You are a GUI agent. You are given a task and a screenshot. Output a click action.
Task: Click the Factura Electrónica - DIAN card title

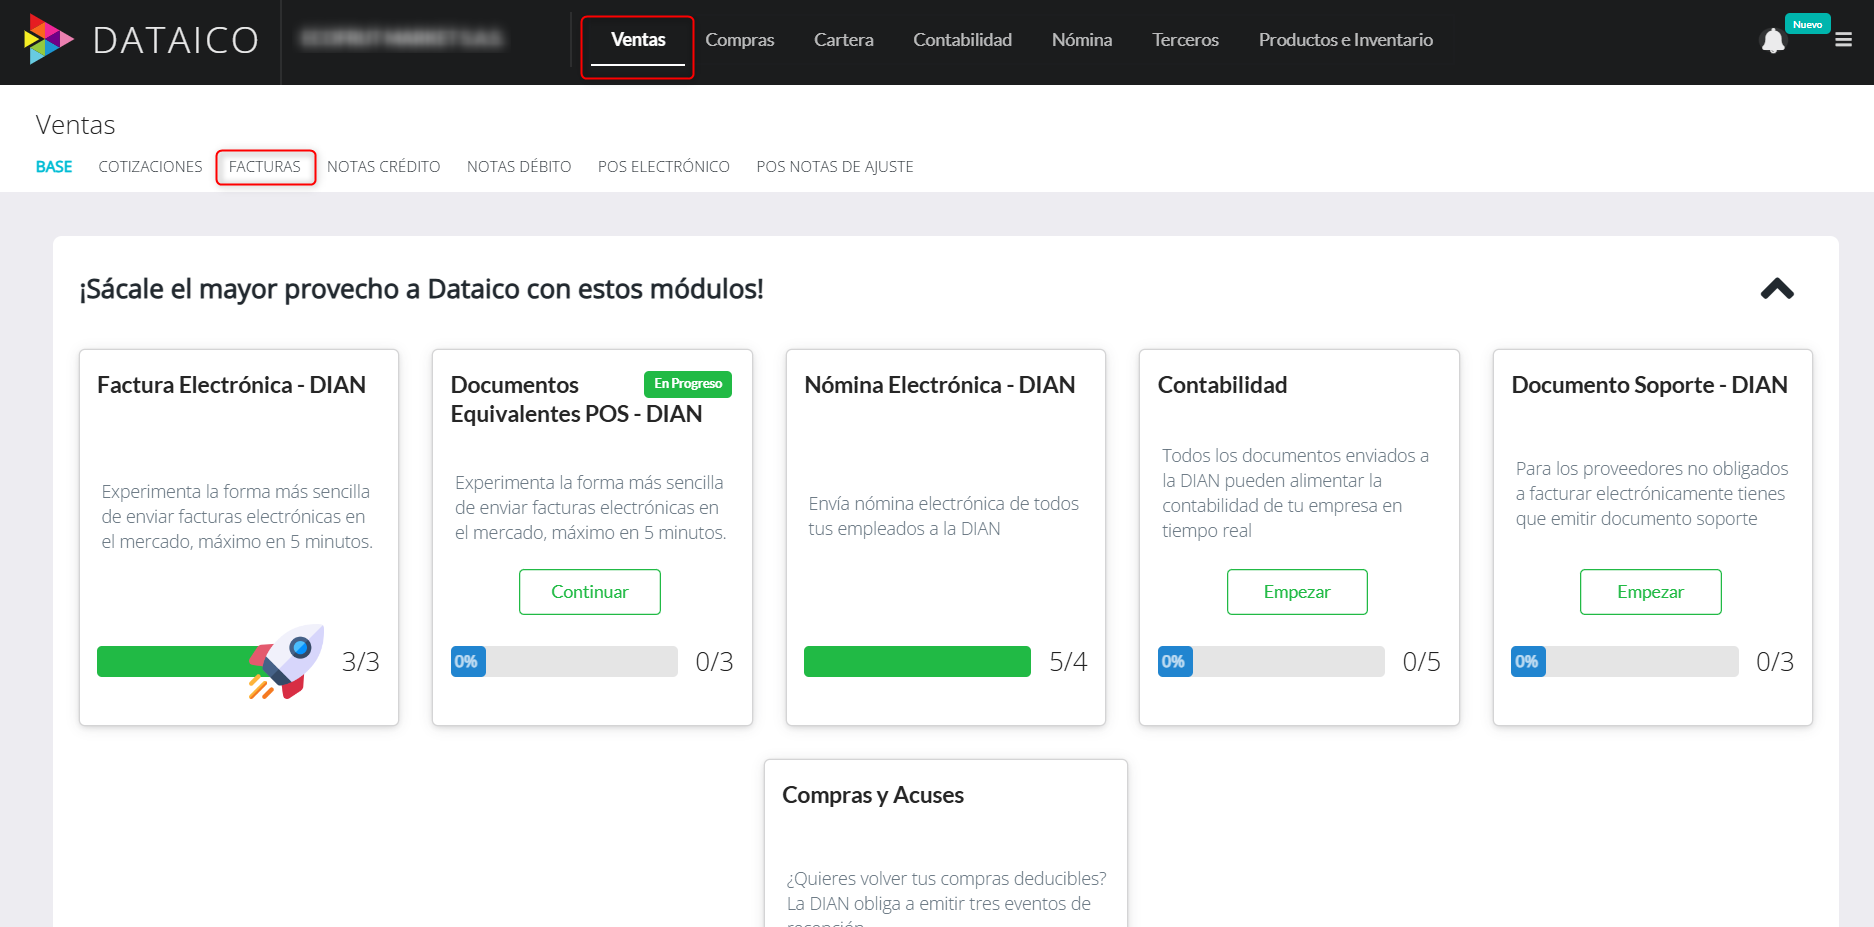pos(231,385)
